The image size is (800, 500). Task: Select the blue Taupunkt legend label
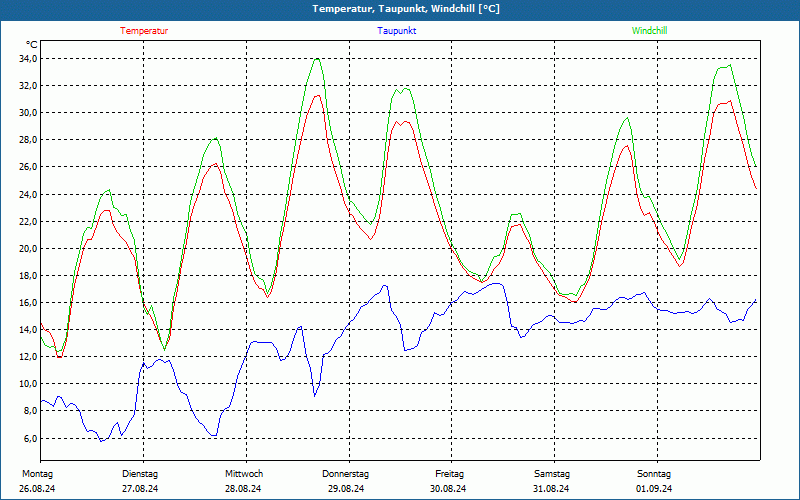pos(397,31)
